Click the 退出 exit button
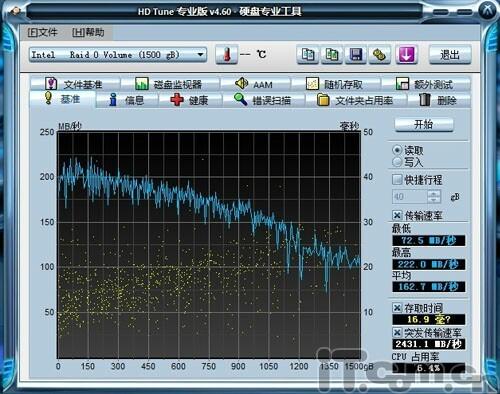This screenshot has width=500, height=394. click(450, 54)
